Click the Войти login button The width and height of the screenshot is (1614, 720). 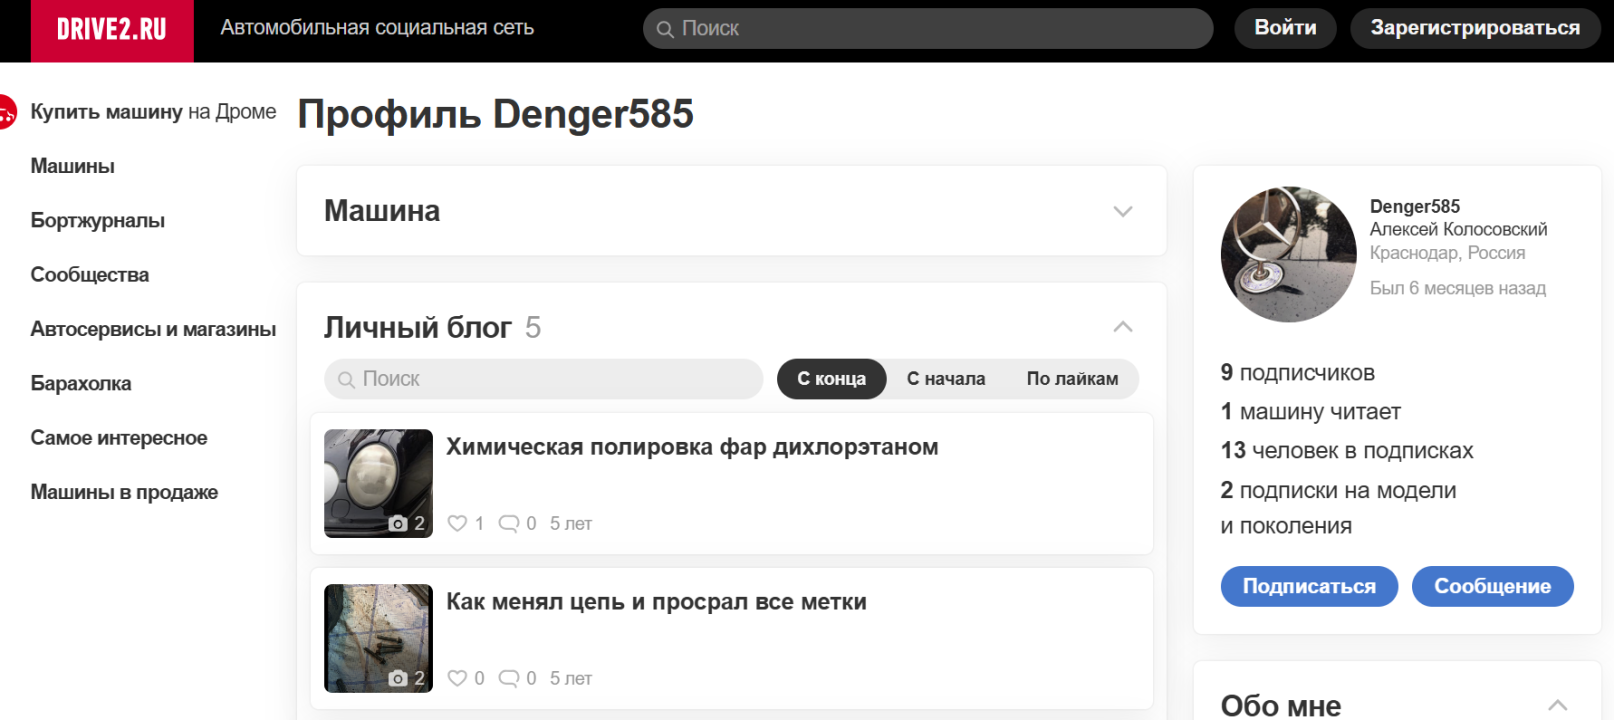(x=1285, y=28)
